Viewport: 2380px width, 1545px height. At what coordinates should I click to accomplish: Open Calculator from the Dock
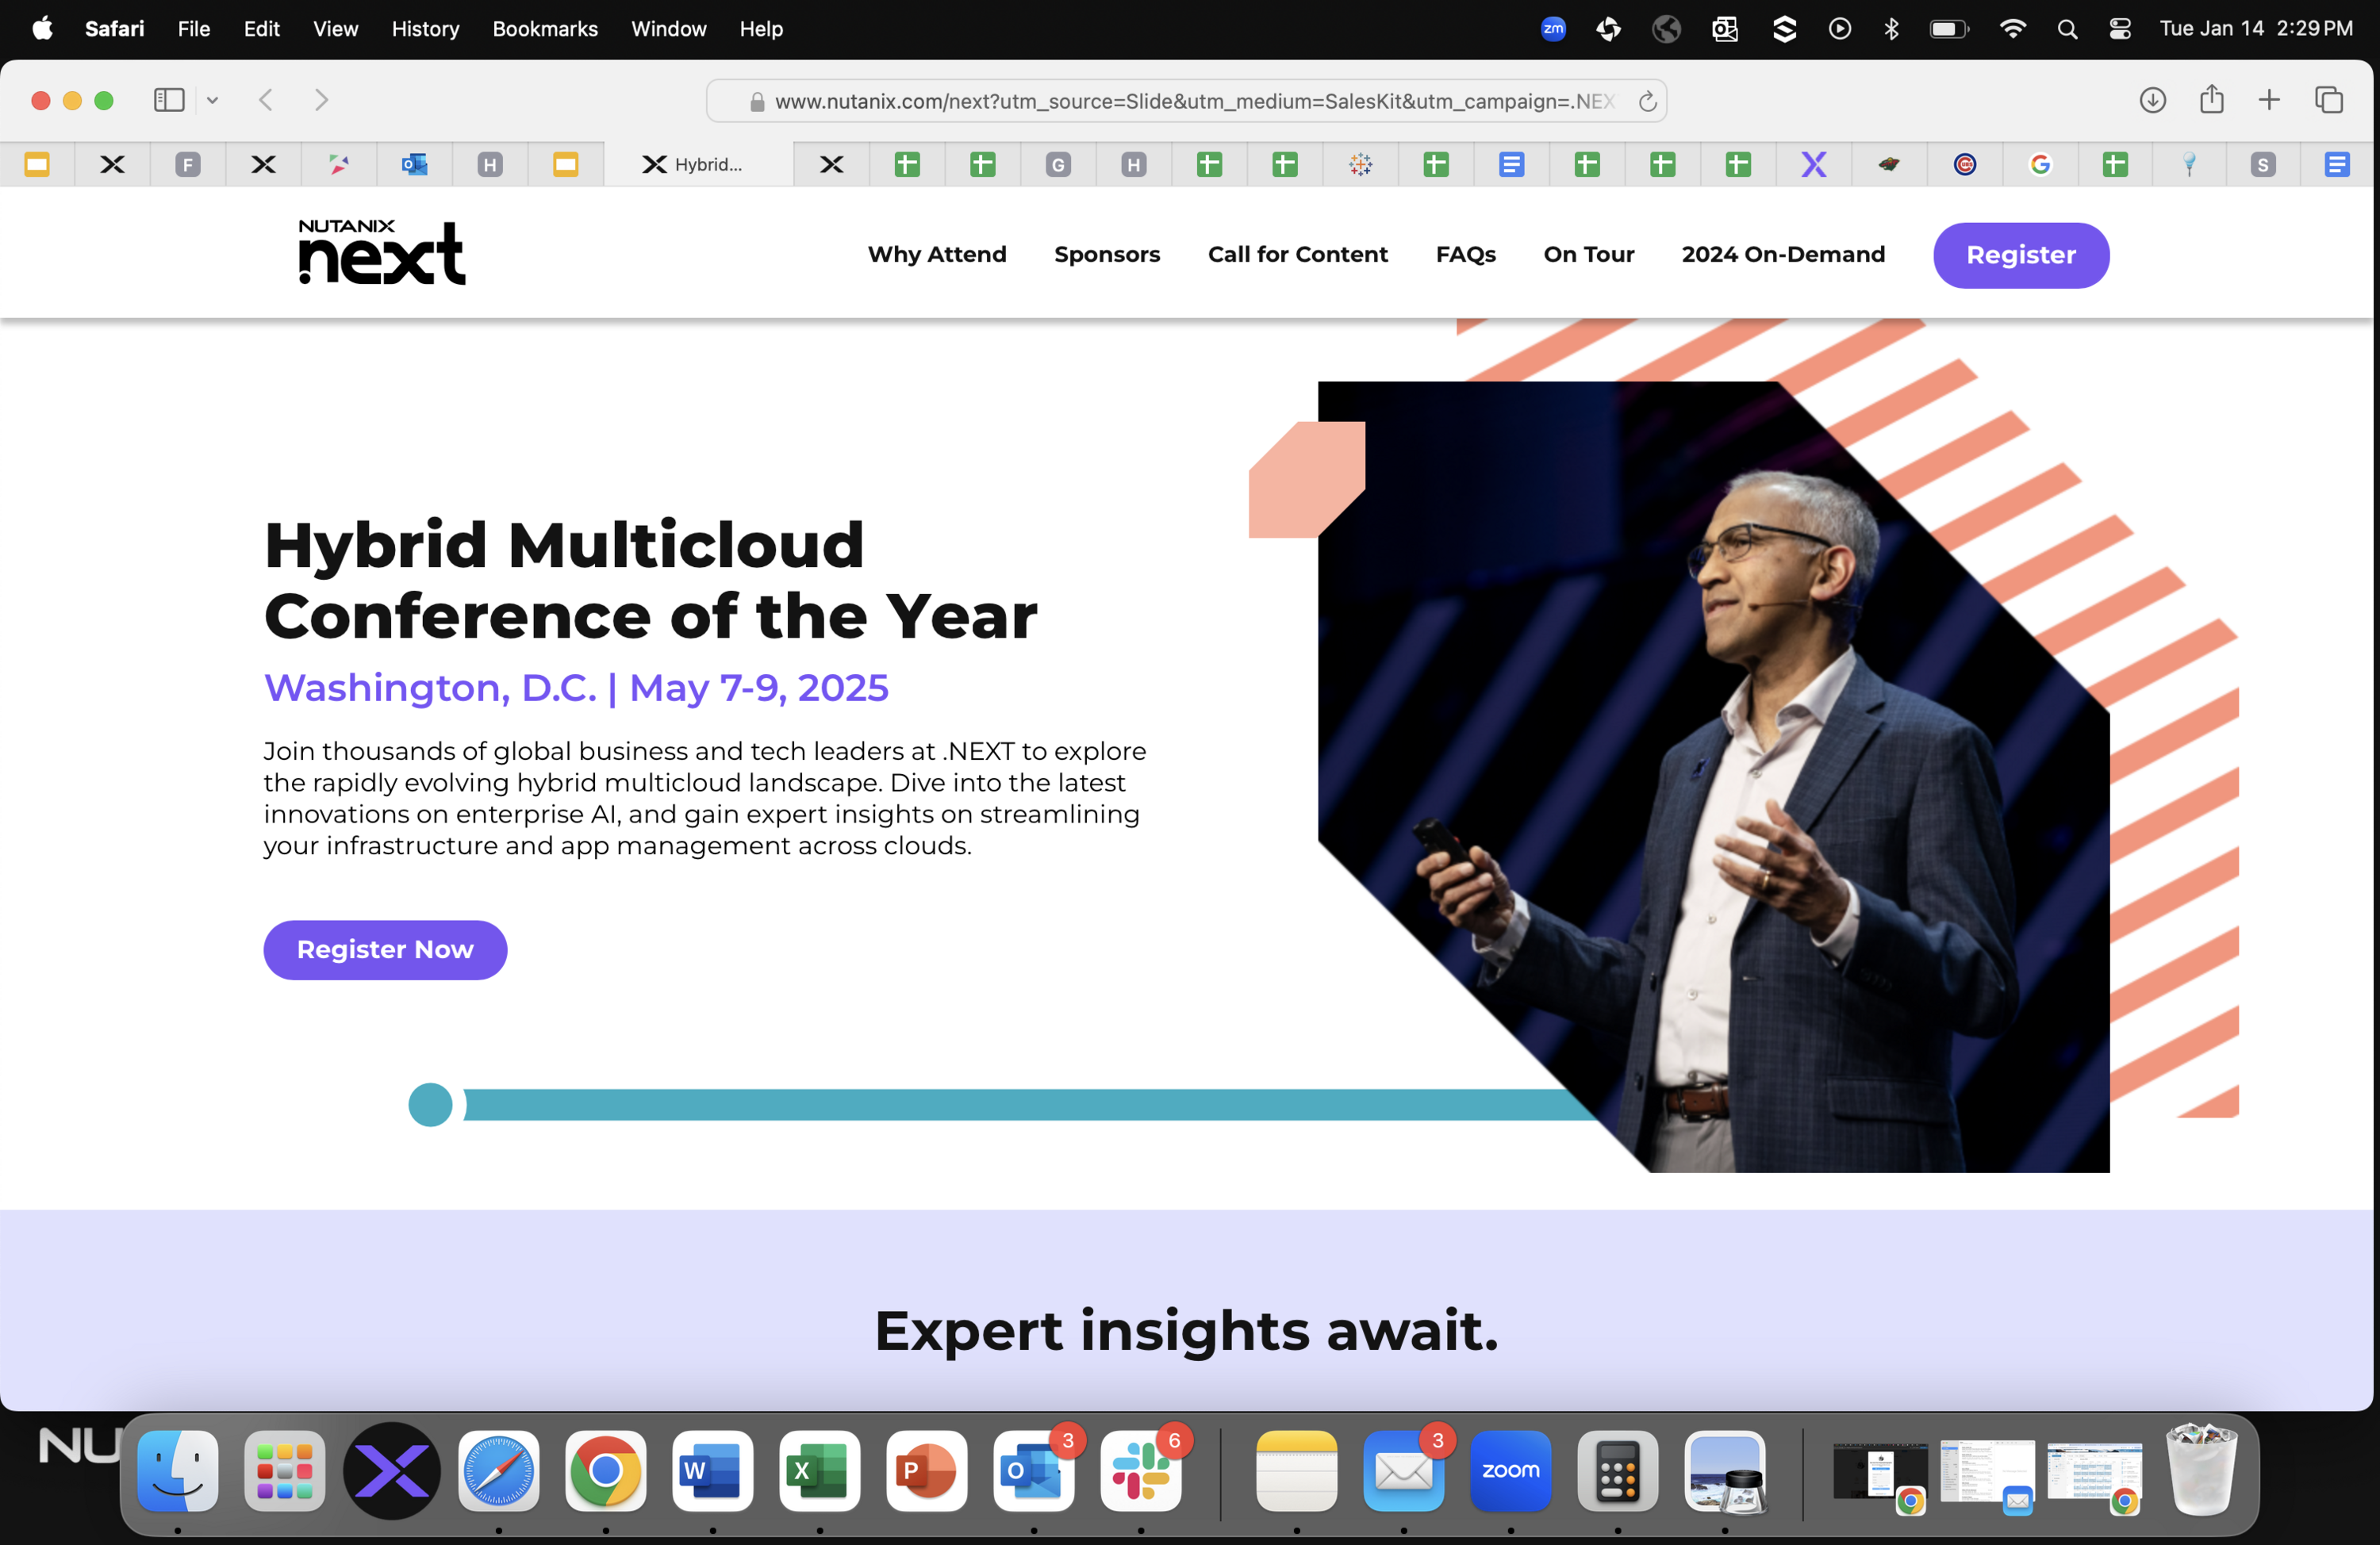(x=1618, y=1470)
